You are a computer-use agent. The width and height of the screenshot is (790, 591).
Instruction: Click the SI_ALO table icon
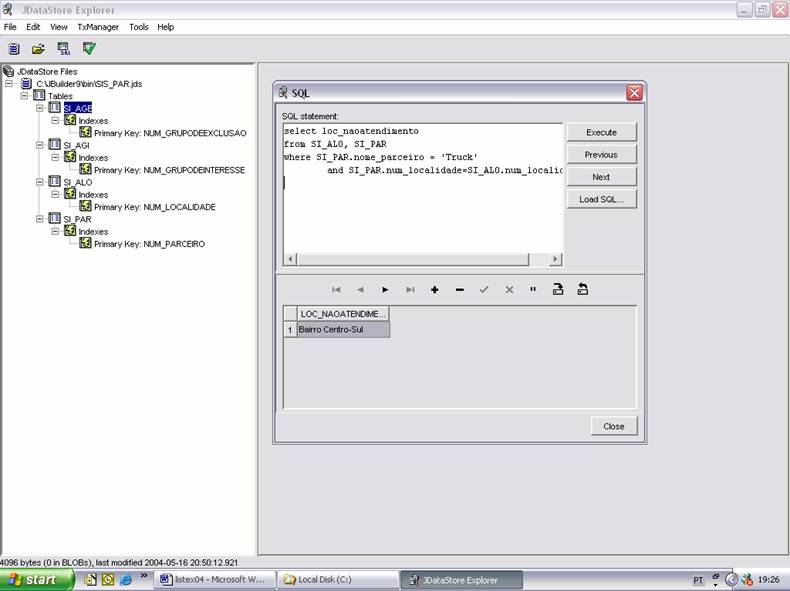pyautogui.click(x=54, y=181)
